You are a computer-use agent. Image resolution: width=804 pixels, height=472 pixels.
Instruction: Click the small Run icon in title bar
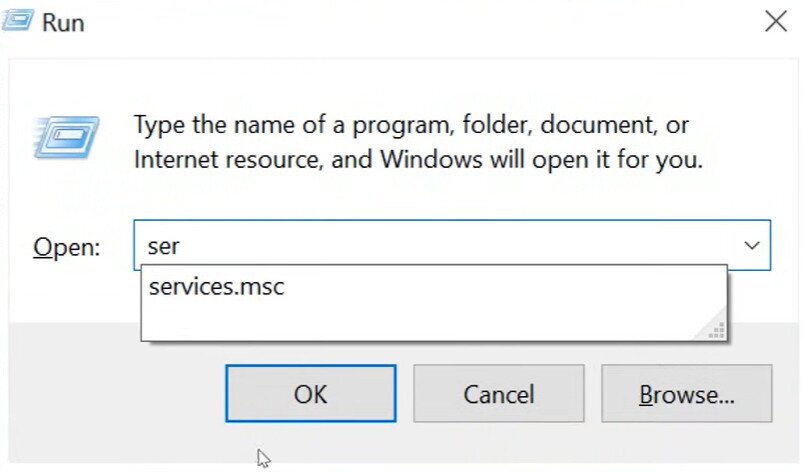pos(16,21)
